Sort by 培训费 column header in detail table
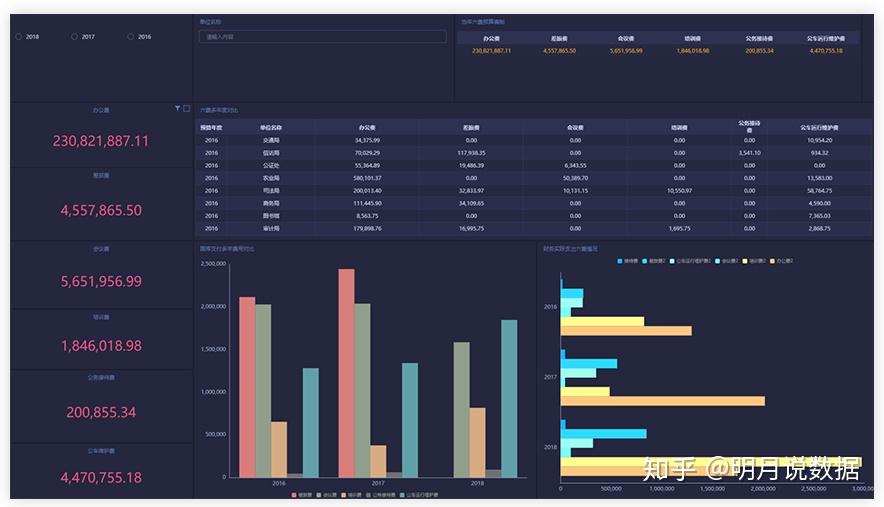Viewport: 884px width, 507px height. [x=679, y=128]
